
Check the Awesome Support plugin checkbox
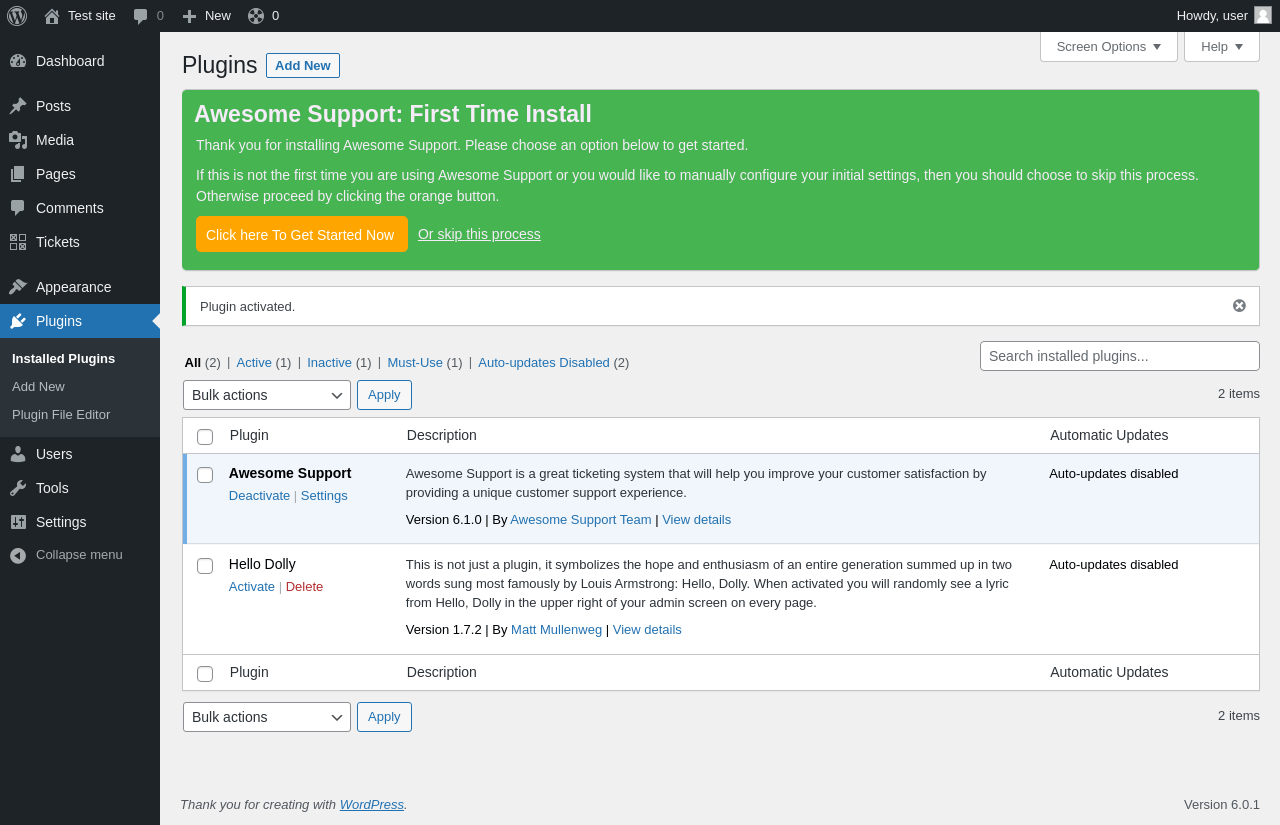pyautogui.click(x=205, y=475)
